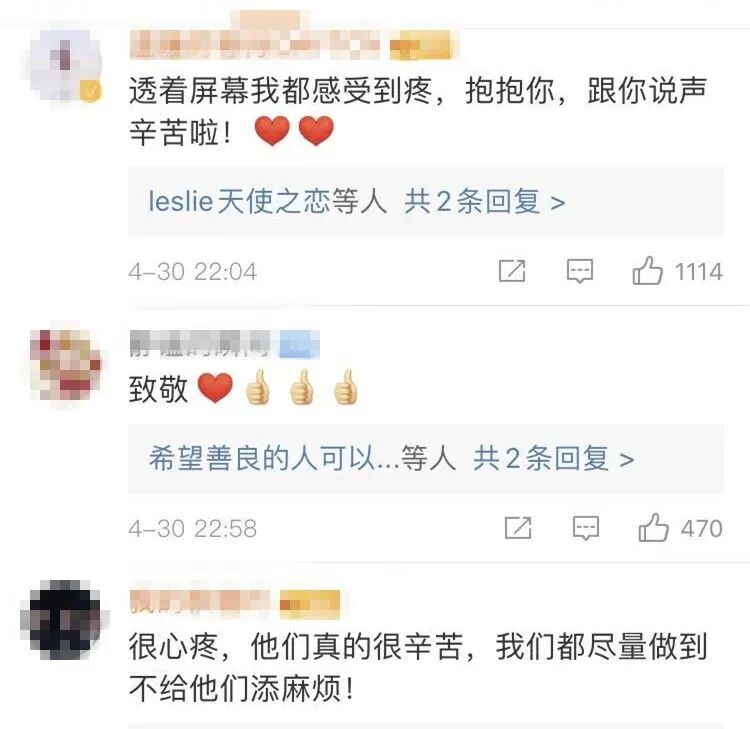Image resolution: width=750 pixels, height=729 pixels.
Task: Open the third commenter's blurred username
Action: click(x=199, y=602)
